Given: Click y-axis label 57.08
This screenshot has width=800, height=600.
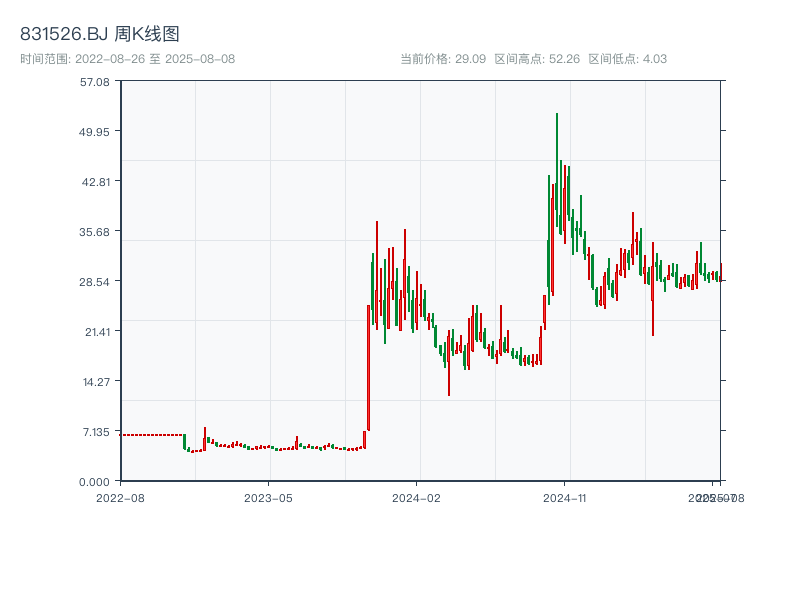Looking at the screenshot, I should tap(94, 82).
